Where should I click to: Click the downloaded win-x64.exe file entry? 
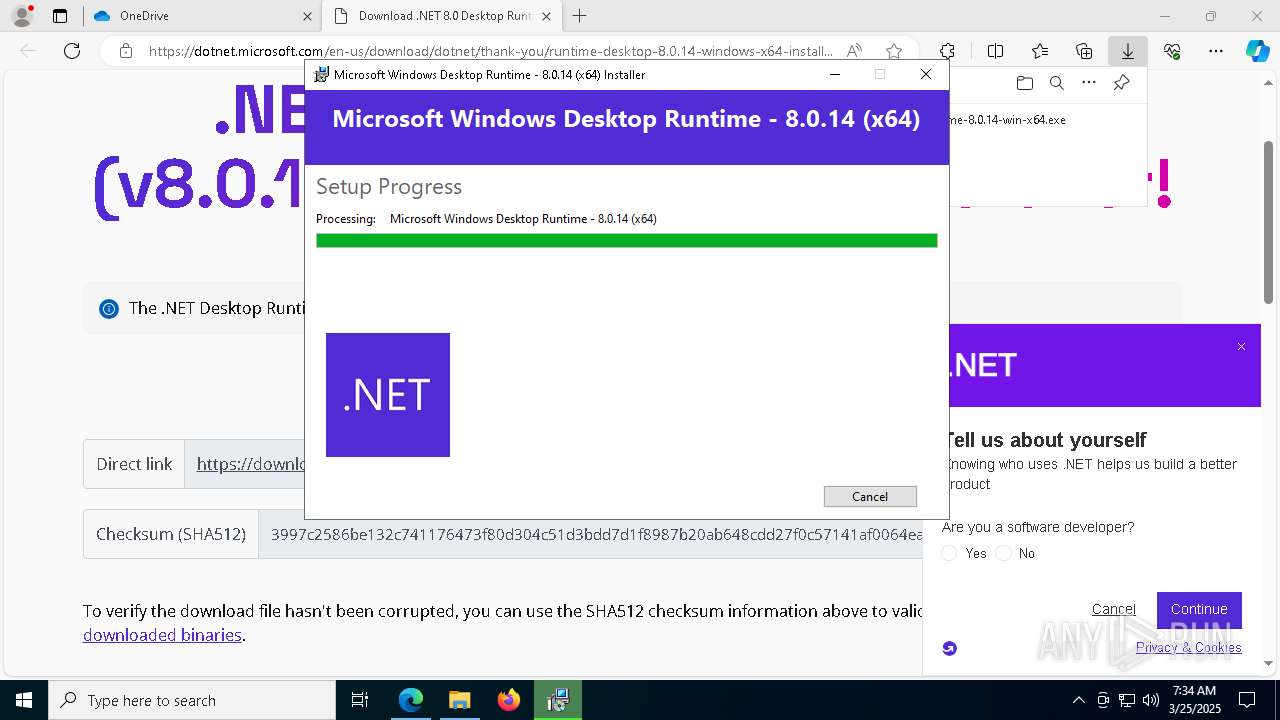[x=1008, y=119]
